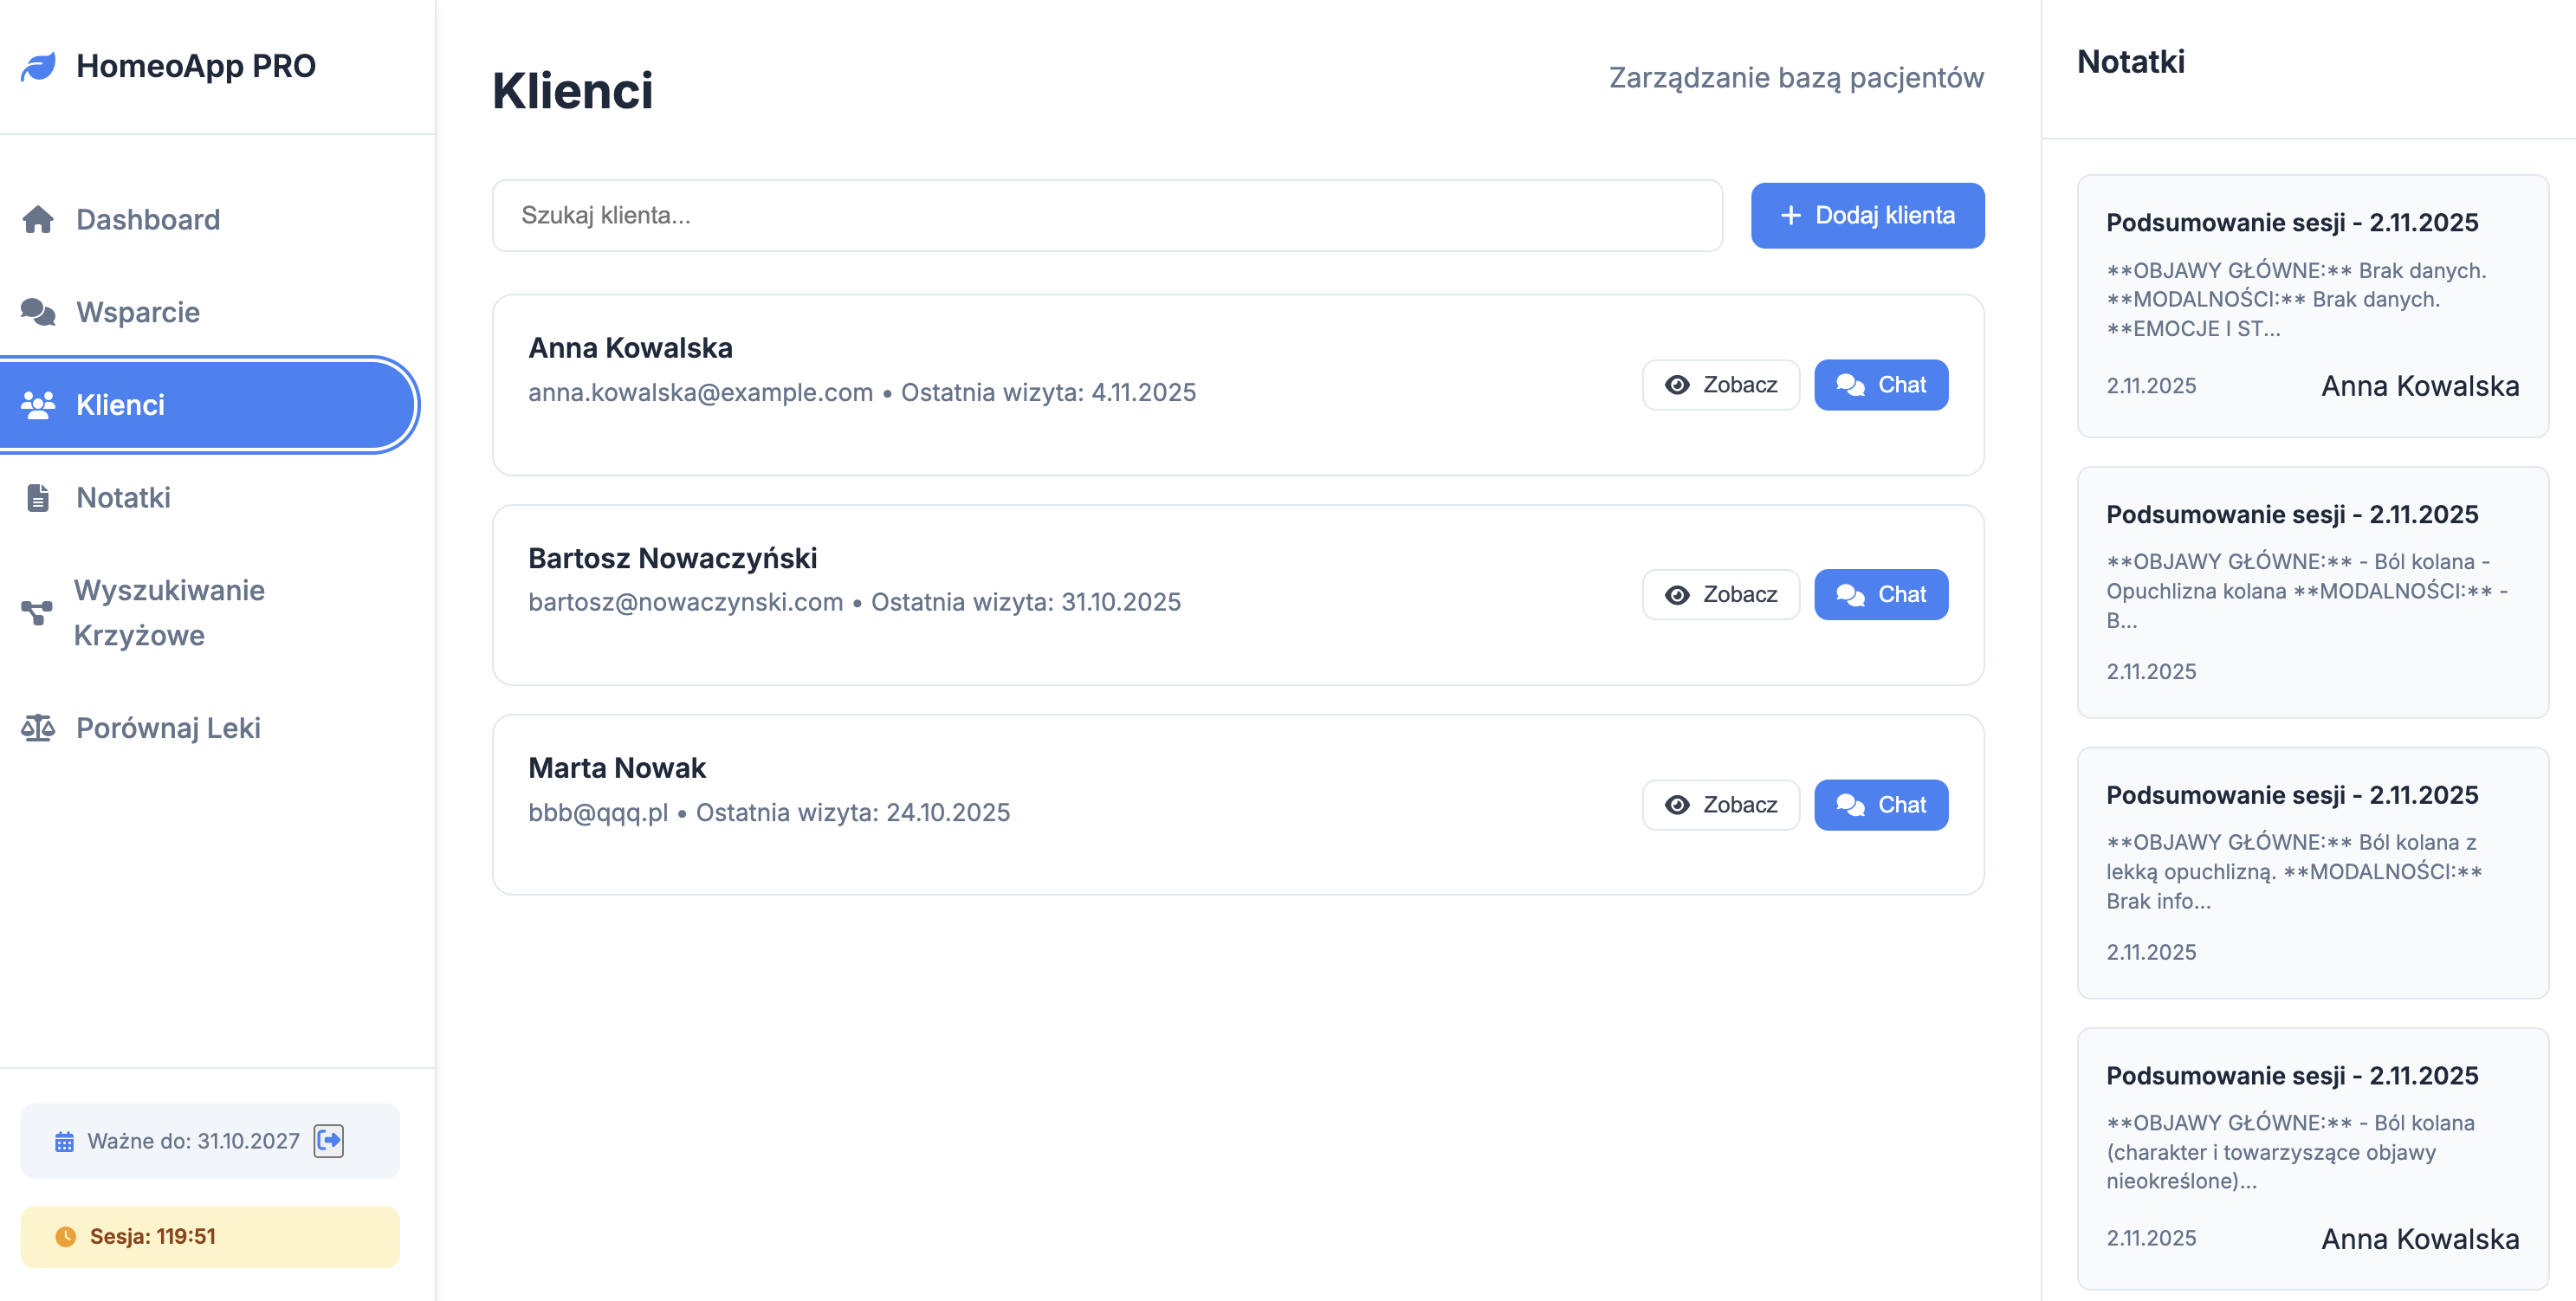
Task: Click the logout arrow icon beside Ważne do
Action: (329, 1140)
